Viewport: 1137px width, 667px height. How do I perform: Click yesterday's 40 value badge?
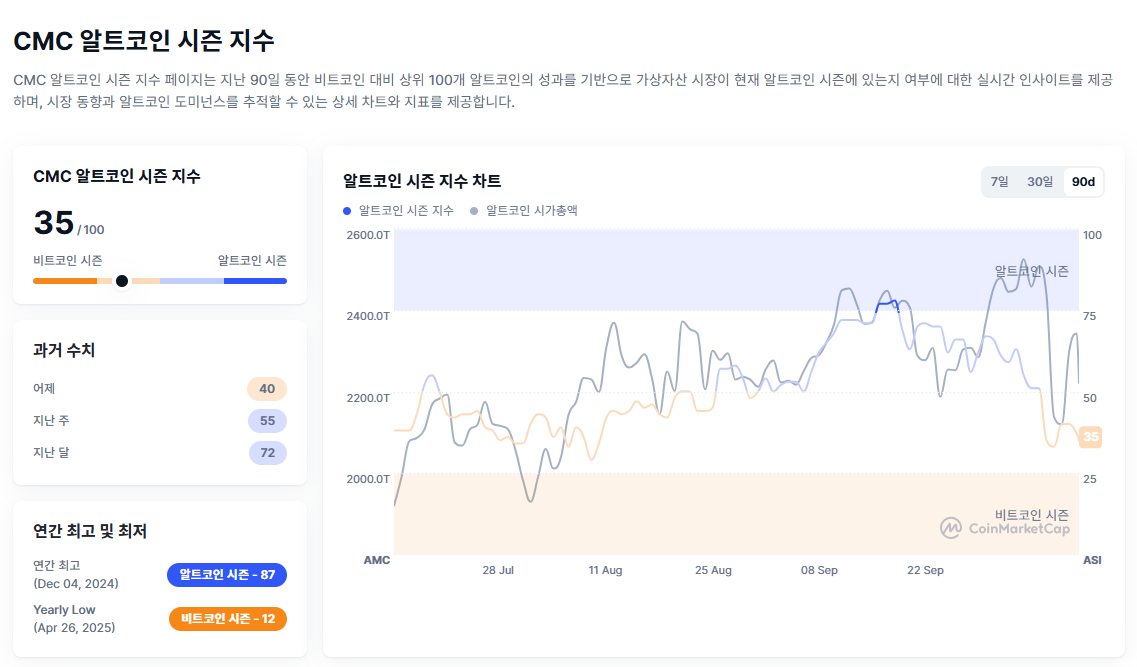click(x=267, y=389)
